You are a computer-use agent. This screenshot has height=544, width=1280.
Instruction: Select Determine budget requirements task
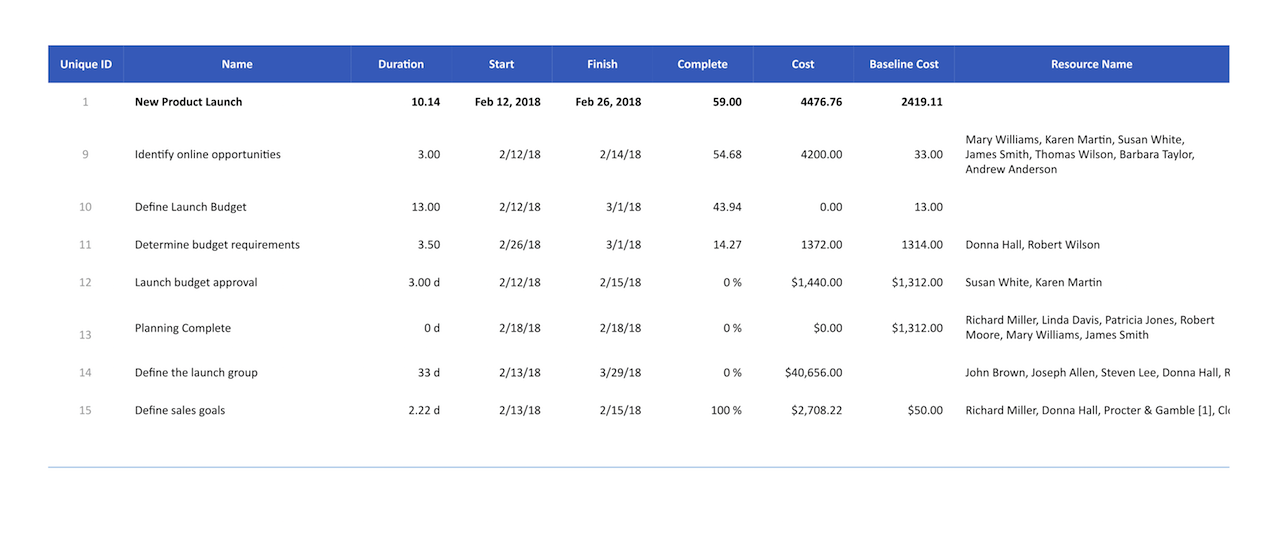pos(217,245)
